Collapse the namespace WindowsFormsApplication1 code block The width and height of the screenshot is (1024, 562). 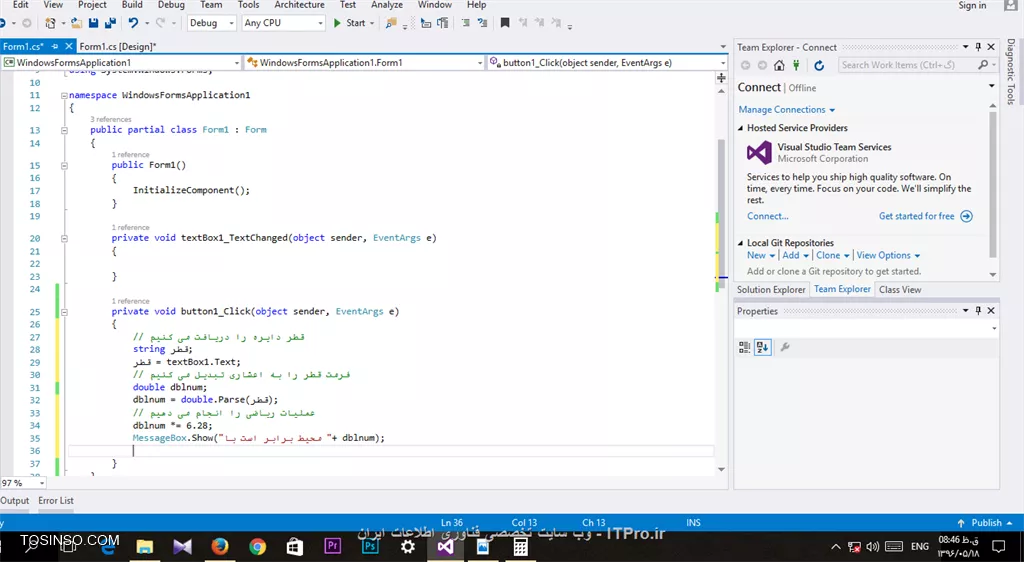(x=64, y=95)
